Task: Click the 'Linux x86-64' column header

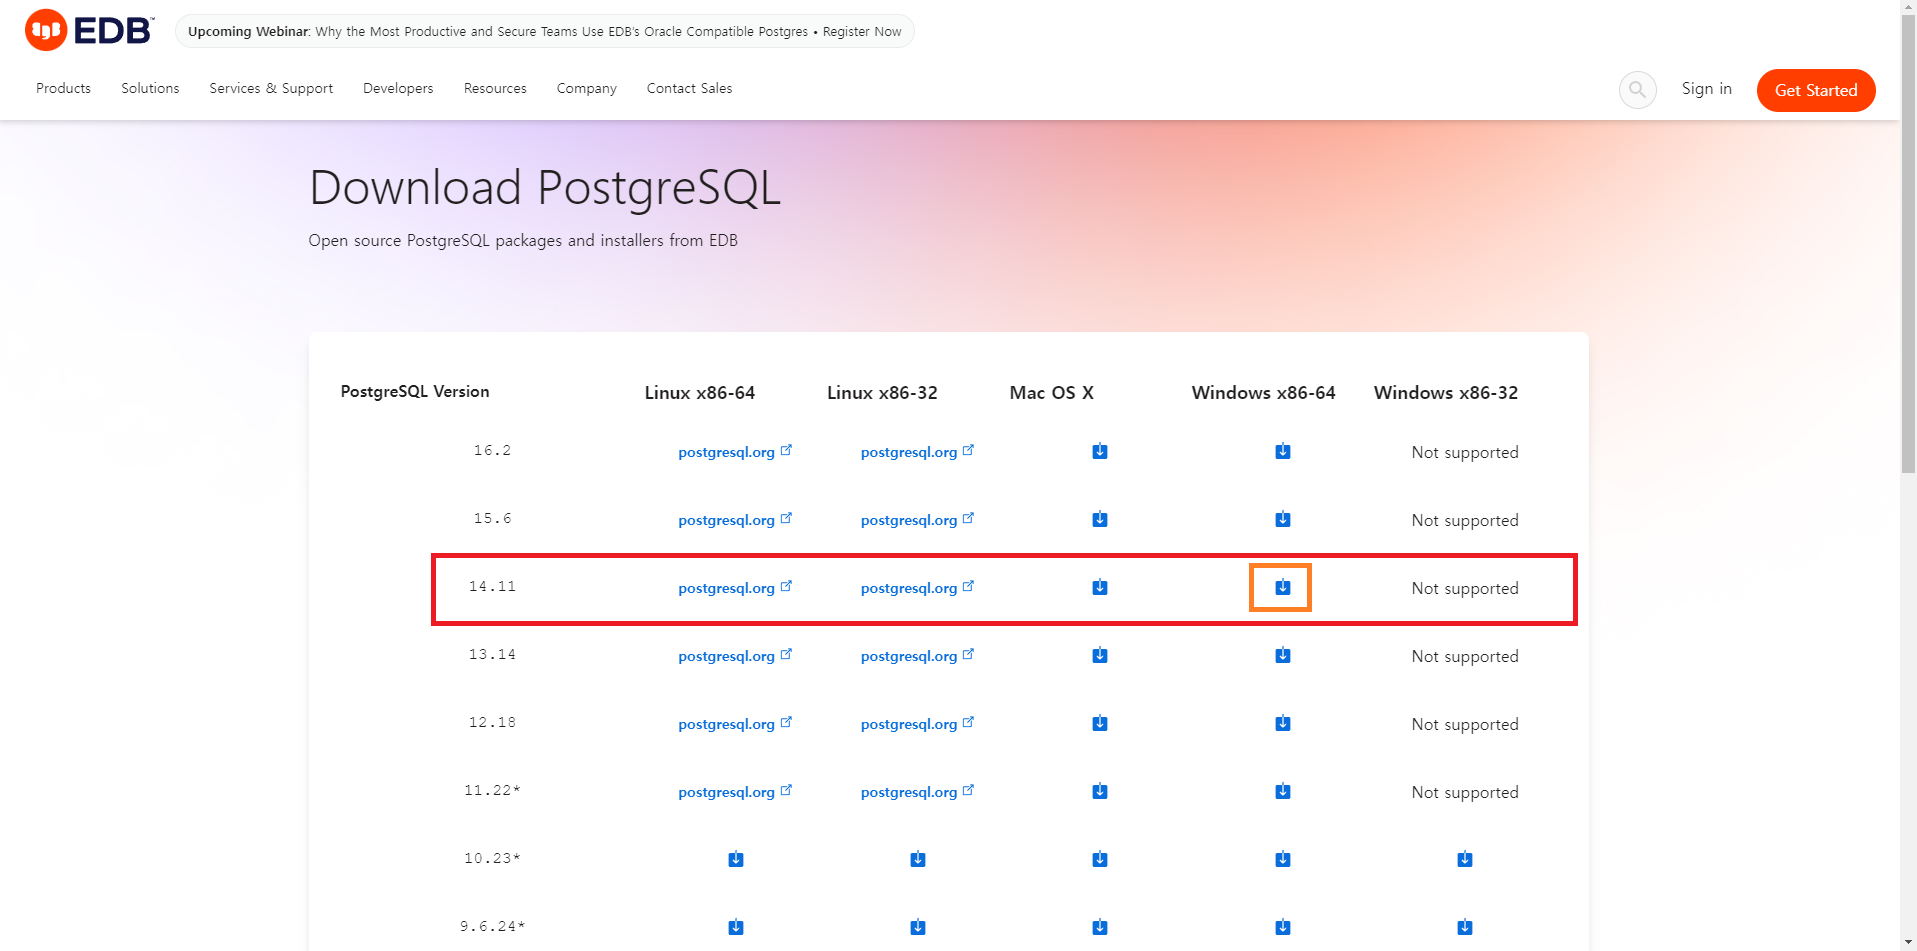Action: point(700,393)
